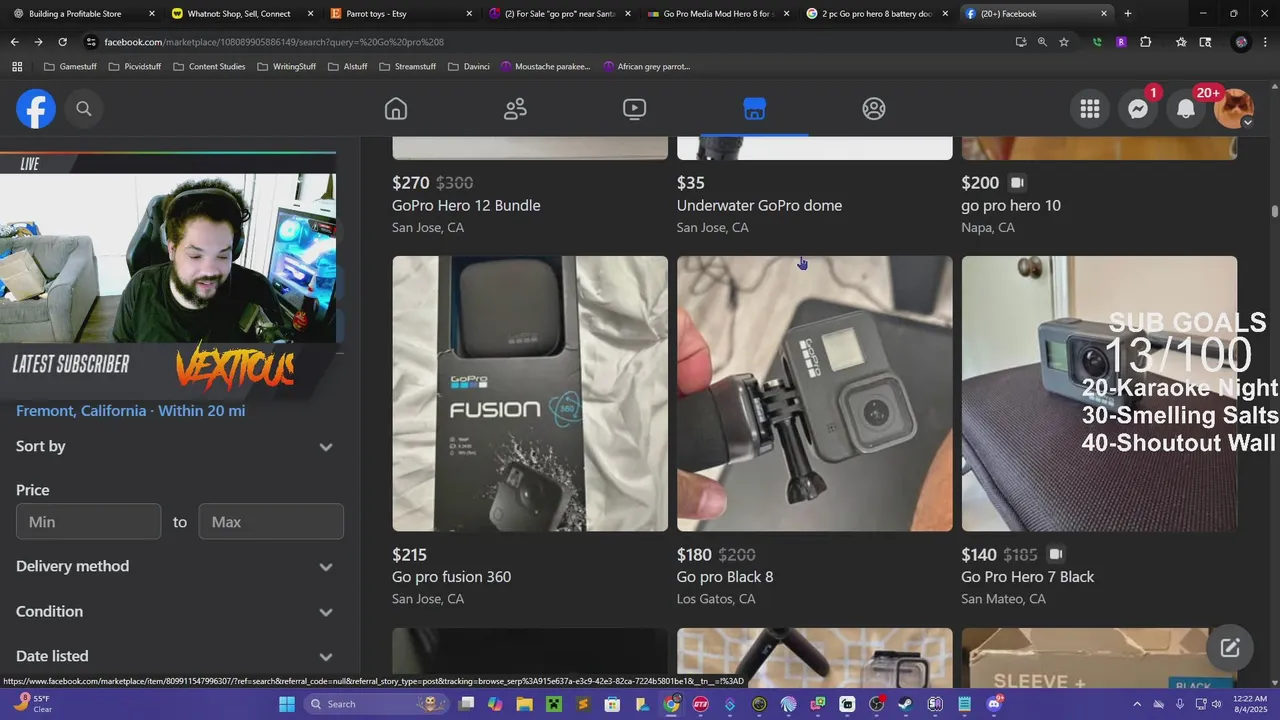Click the $215 price text
1280x720 pixels.
[x=409, y=554]
